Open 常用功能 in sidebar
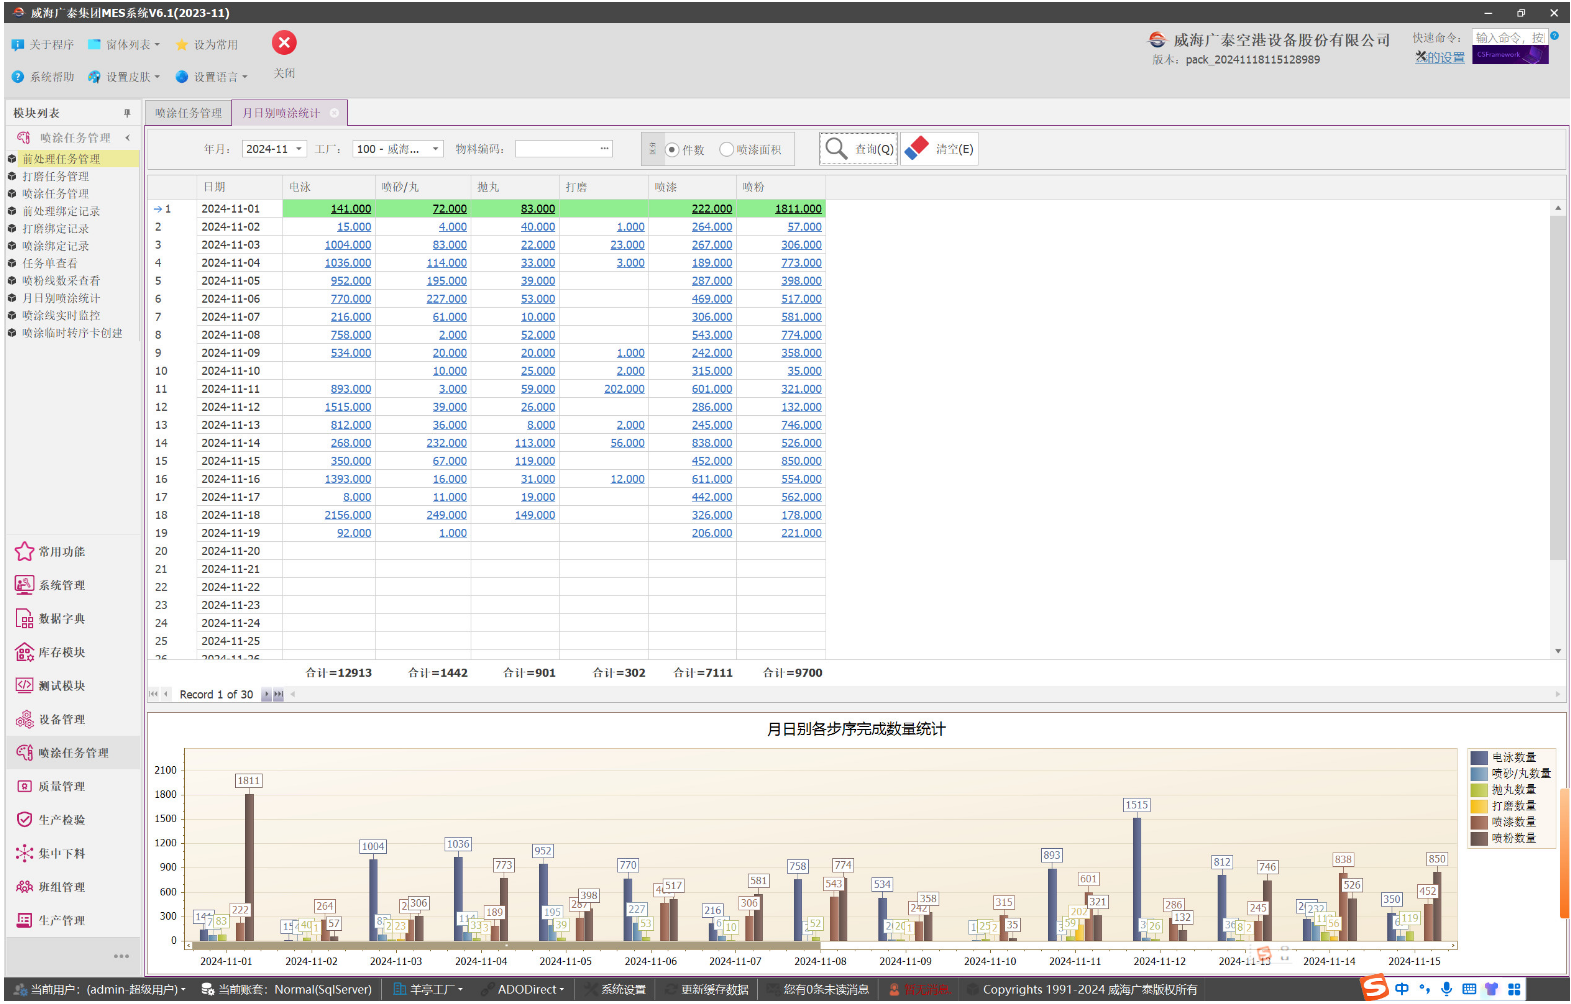Screen dimensions: 1571x1004 click(50, 552)
